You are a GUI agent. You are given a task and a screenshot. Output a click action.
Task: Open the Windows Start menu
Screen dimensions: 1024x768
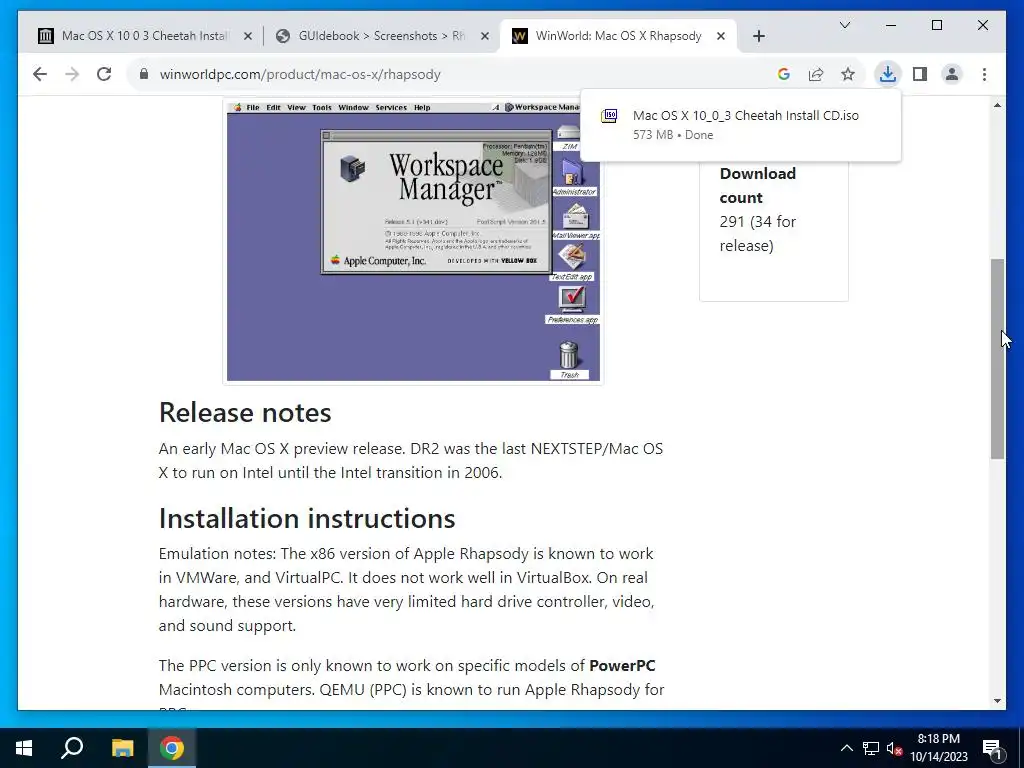click(24, 748)
